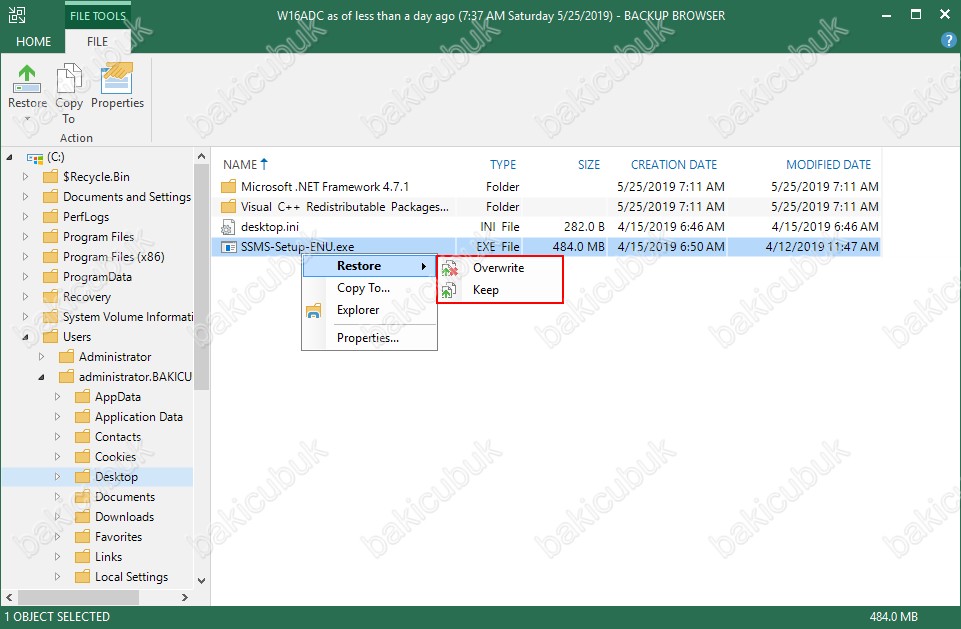The width and height of the screenshot is (961, 629).
Task: Sort by the TYPE column header
Action: (x=503, y=164)
